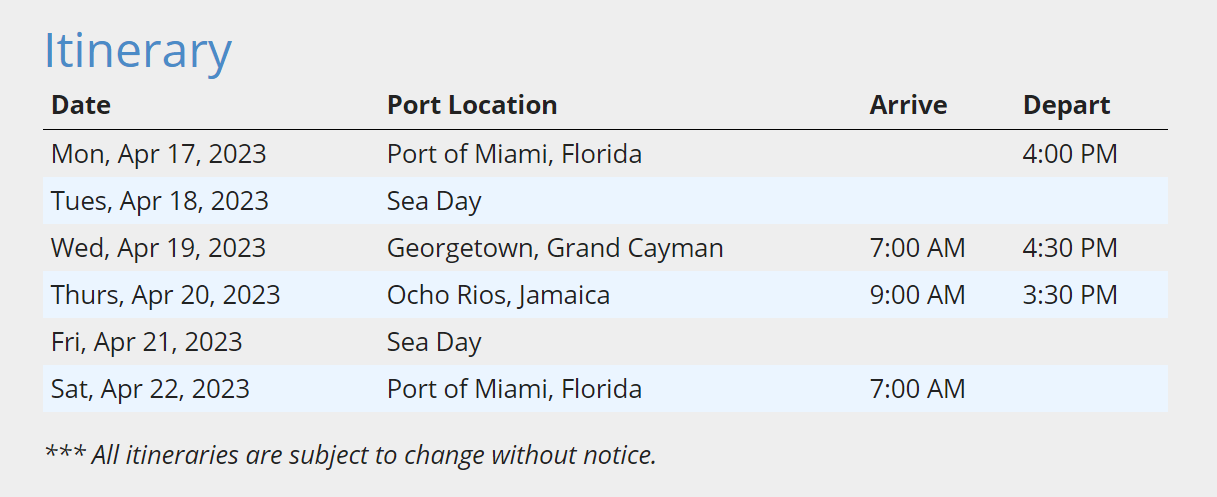1217x497 pixels.
Task: Click the 3:30 PM departure time
Action: [1070, 295]
